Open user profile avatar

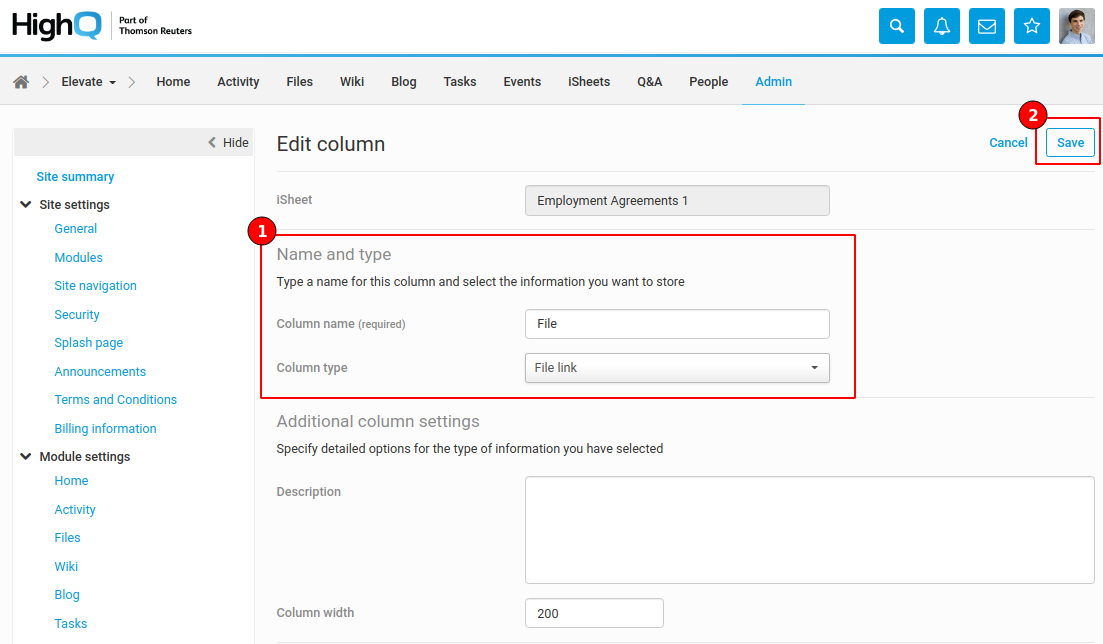coord(1076,26)
